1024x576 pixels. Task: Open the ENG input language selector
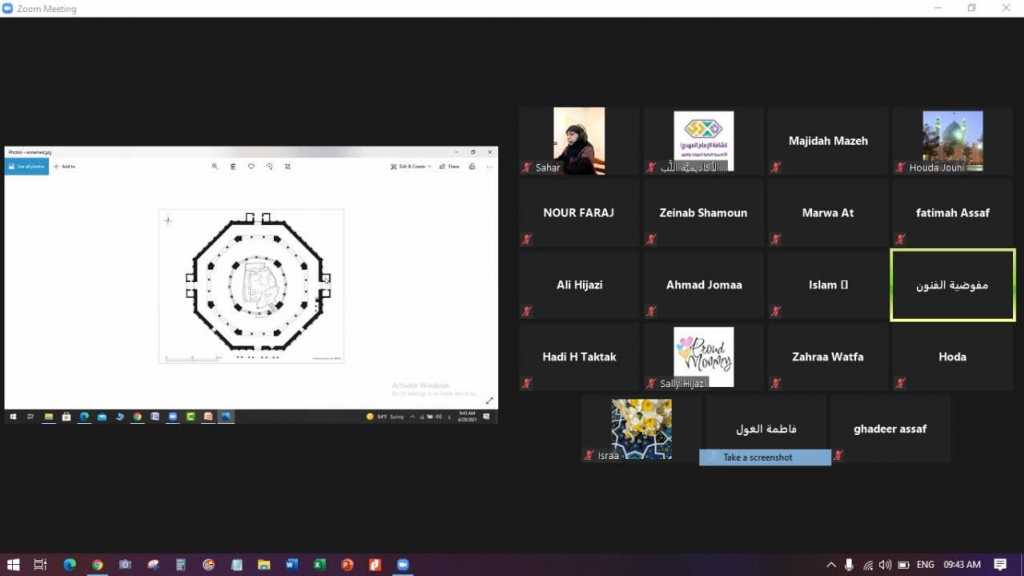927,565
